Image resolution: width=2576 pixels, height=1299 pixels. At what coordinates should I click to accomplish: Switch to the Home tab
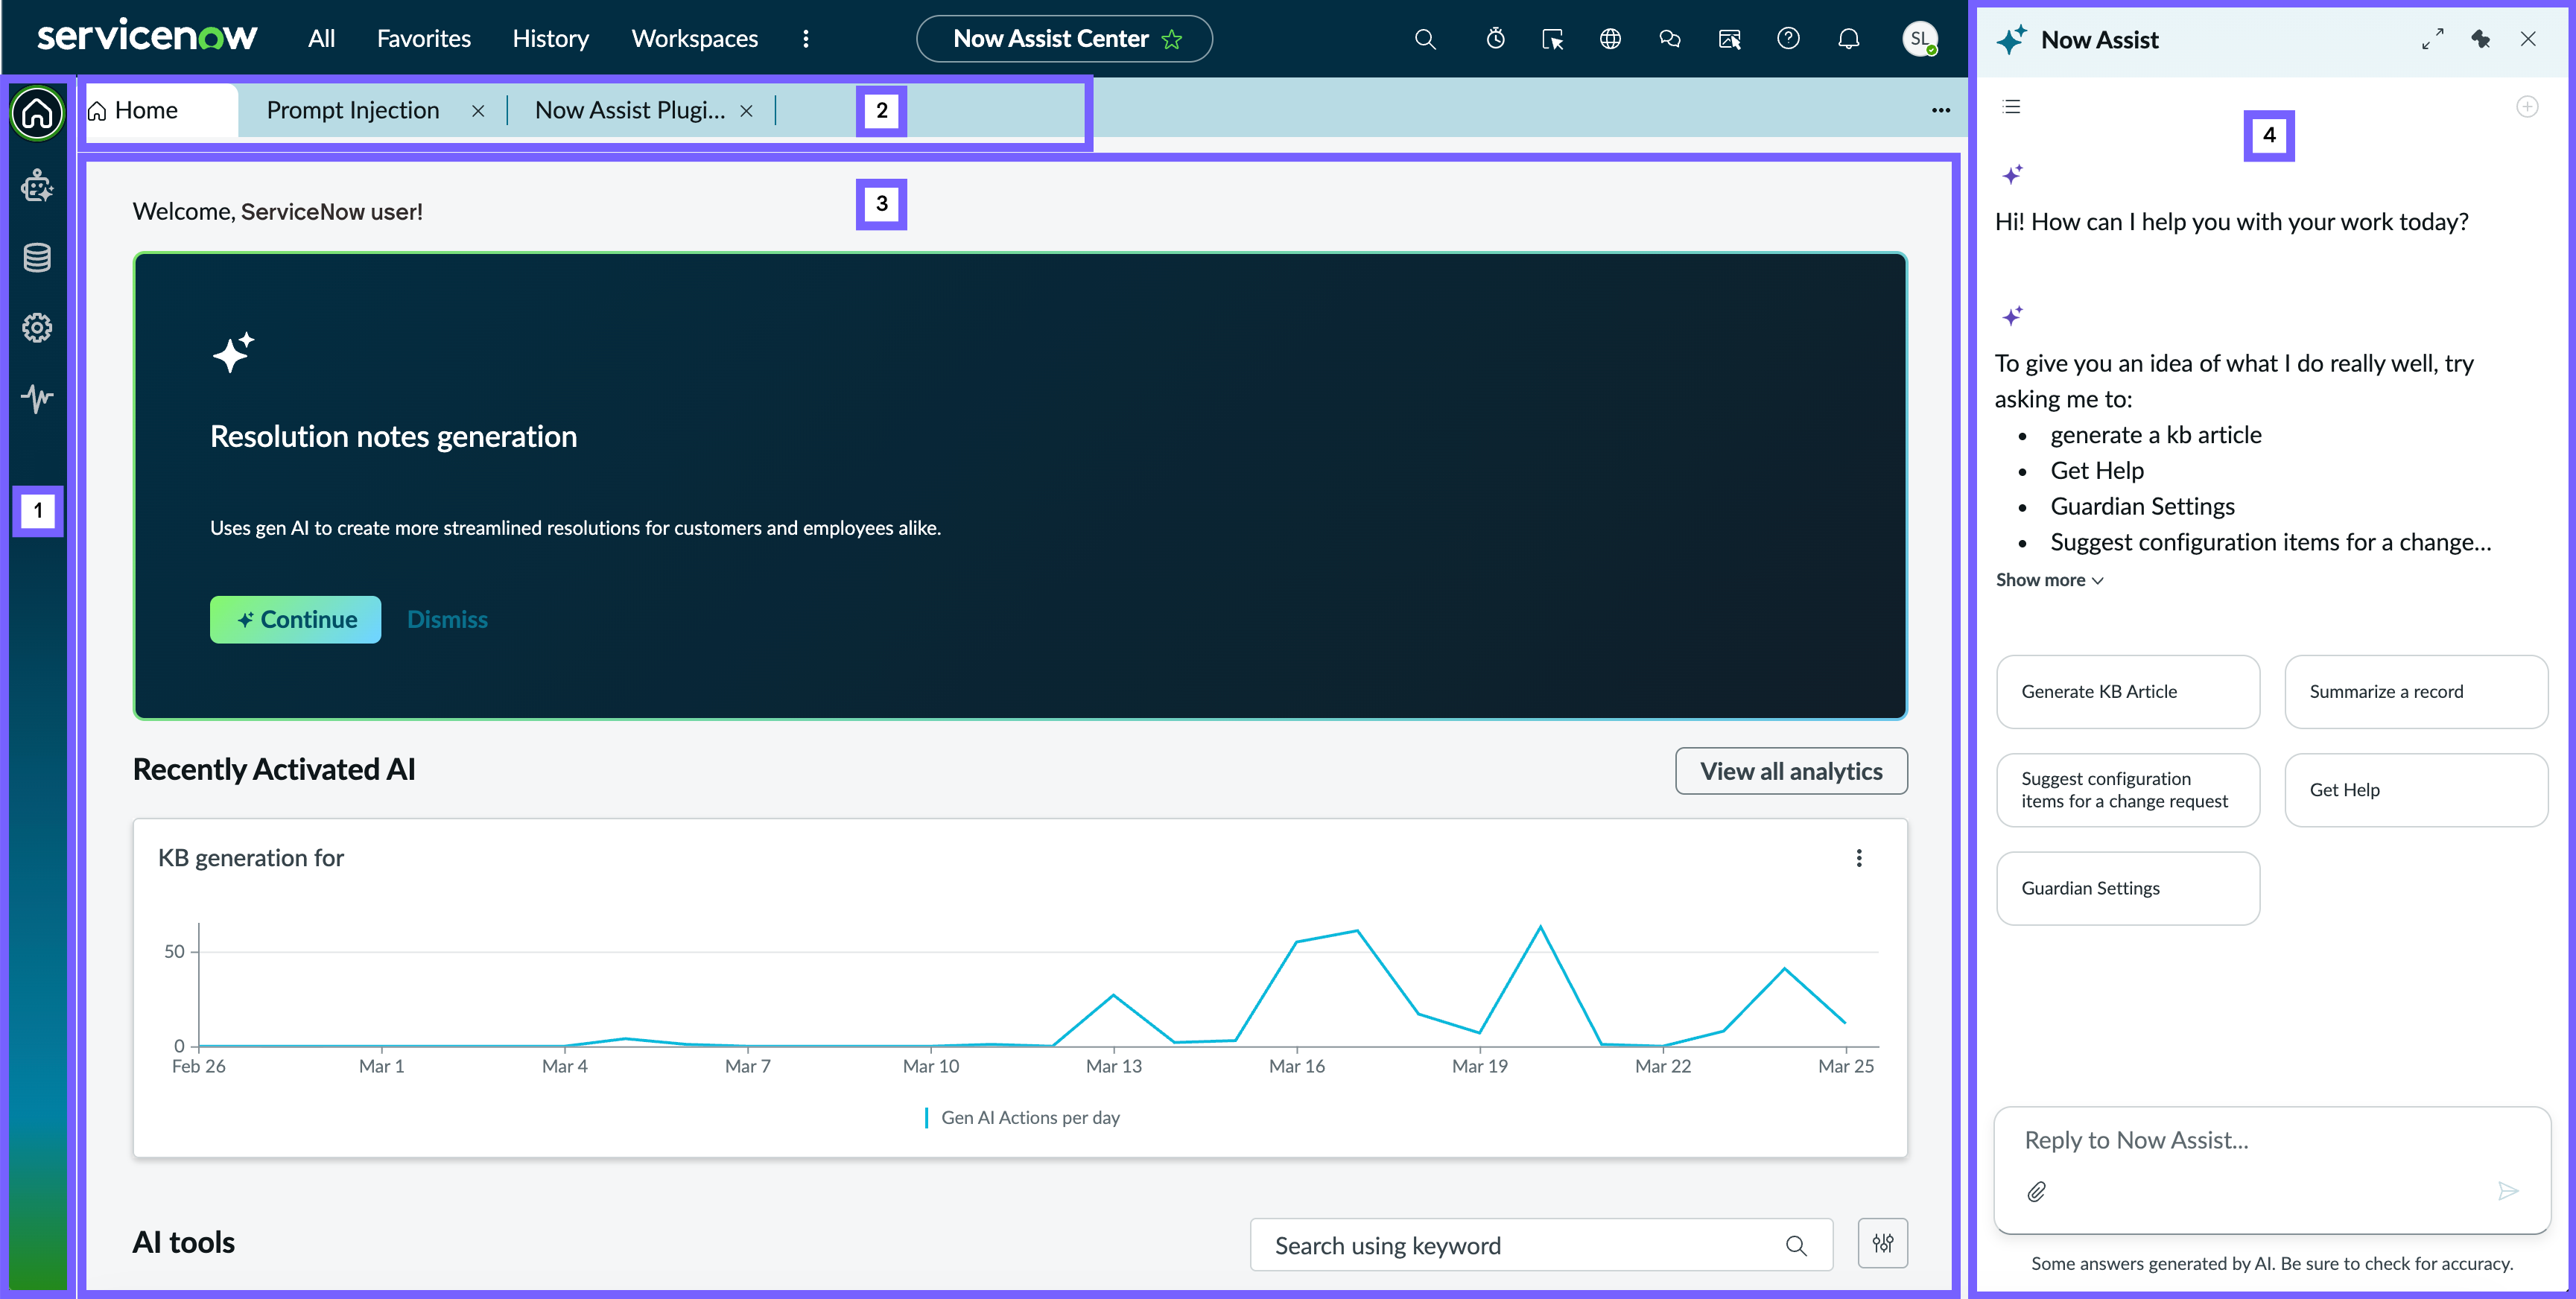160,111
